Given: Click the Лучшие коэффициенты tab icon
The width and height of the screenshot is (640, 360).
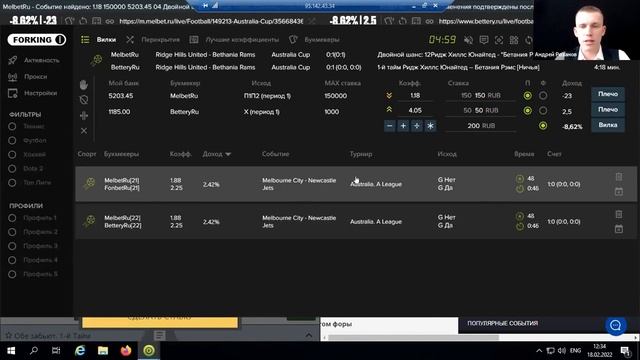Looking at the screenshot, I should (x=194, y=40).
